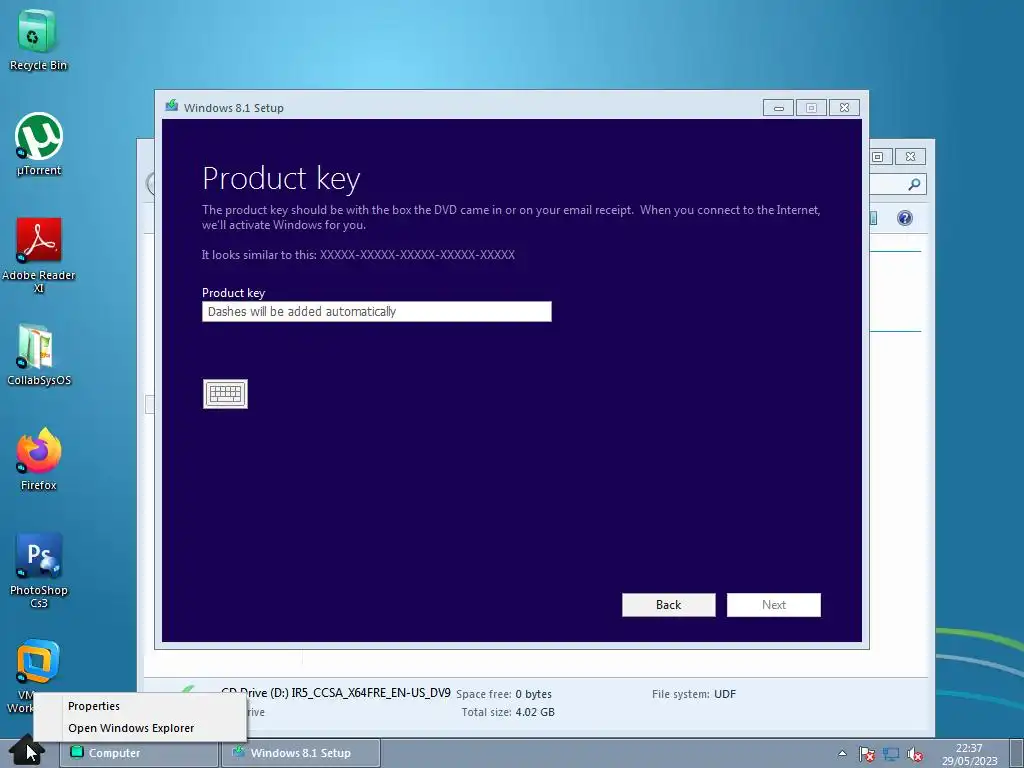Select the Adobe Reader XI desktop icon
The height and width of the screenshot is (768, 1024).
coord(39,255)
